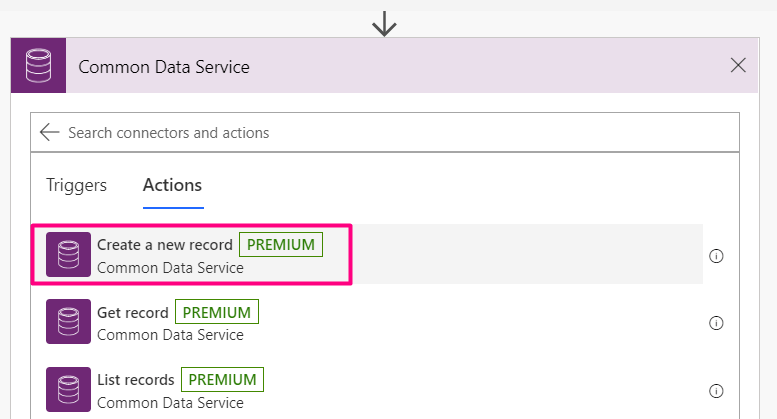Close the Common Data Service panel
This screenshot has height=419, width=777.
738,66
